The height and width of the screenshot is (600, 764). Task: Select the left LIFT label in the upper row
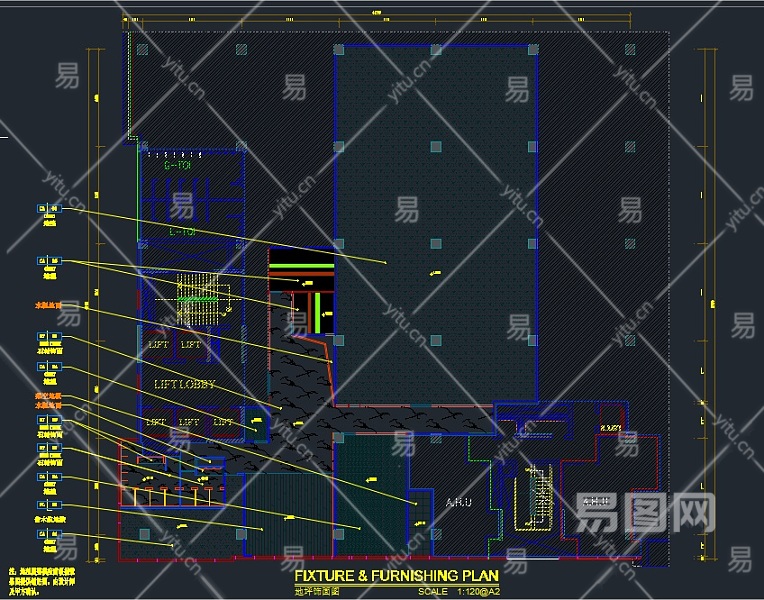coord(158,345)
